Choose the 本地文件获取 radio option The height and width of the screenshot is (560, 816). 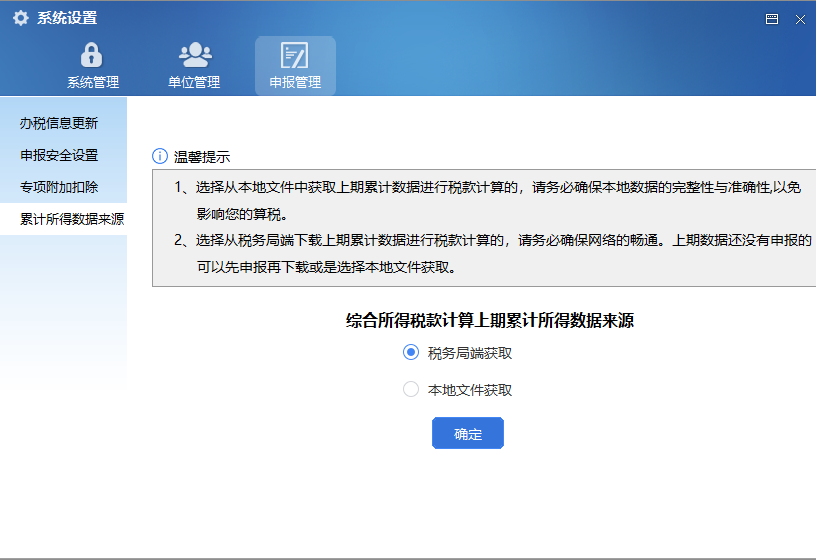coord(411,389)
